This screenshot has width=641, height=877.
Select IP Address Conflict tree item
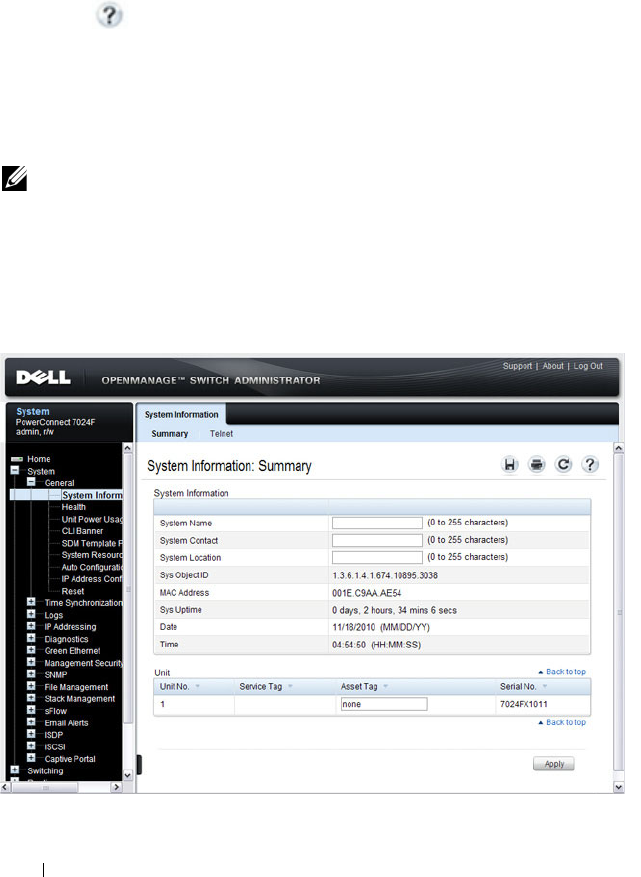[x=92, y=579]
